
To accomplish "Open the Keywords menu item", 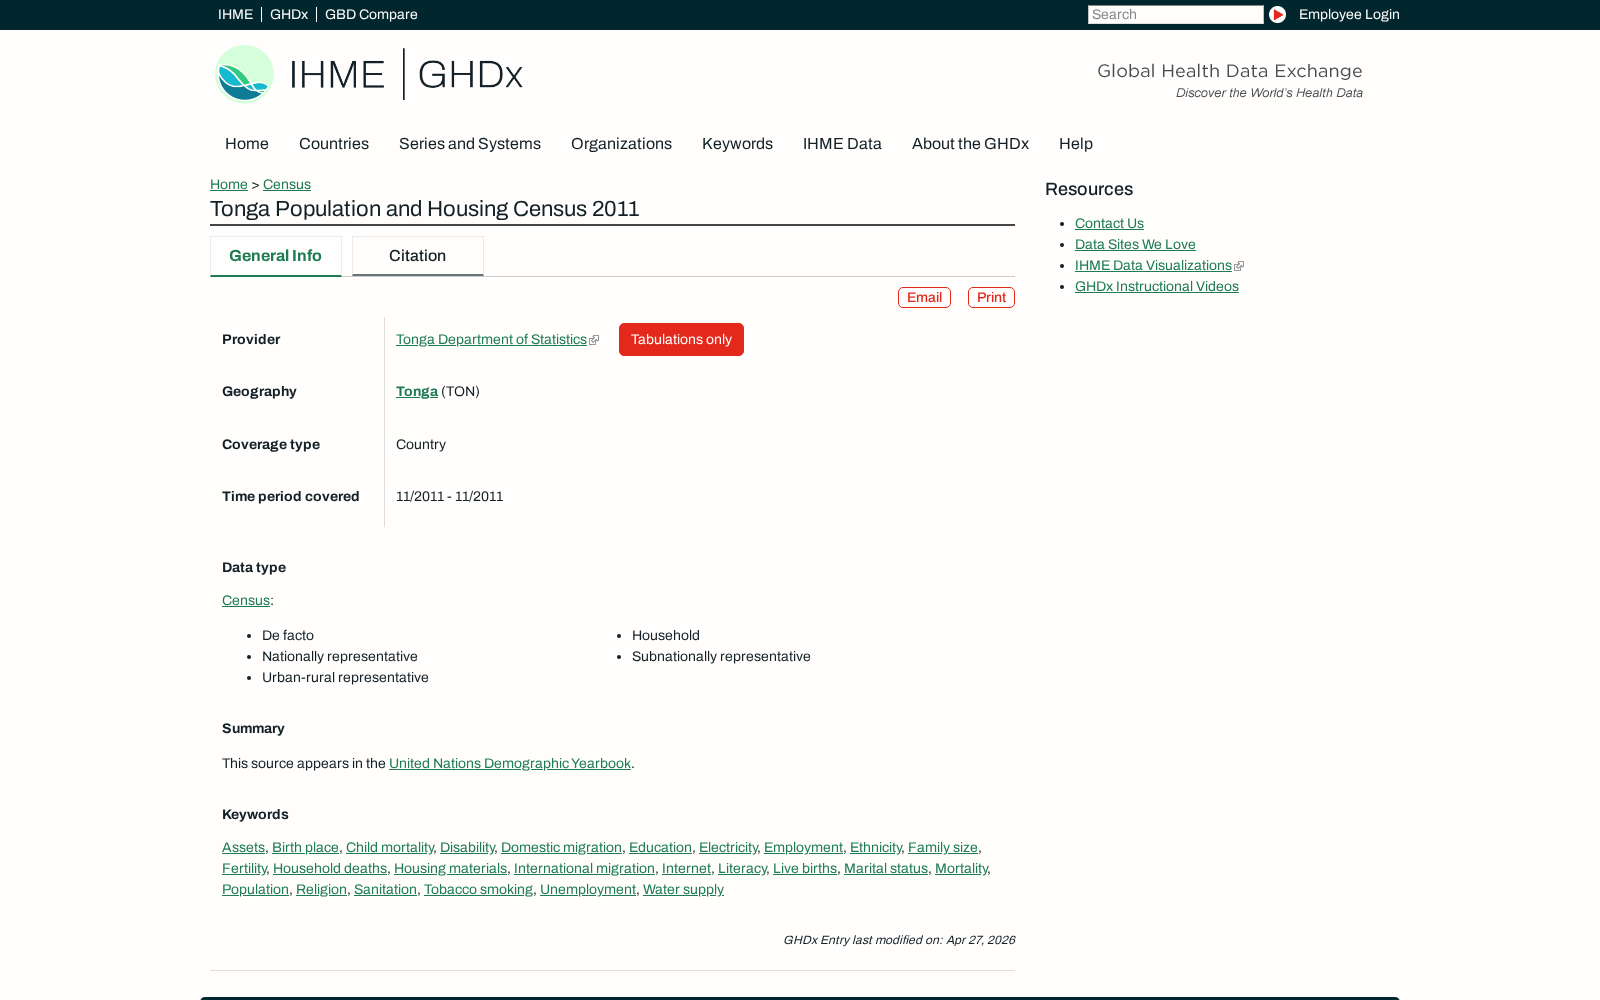I will pyautogui.click(x=737, y=144).
